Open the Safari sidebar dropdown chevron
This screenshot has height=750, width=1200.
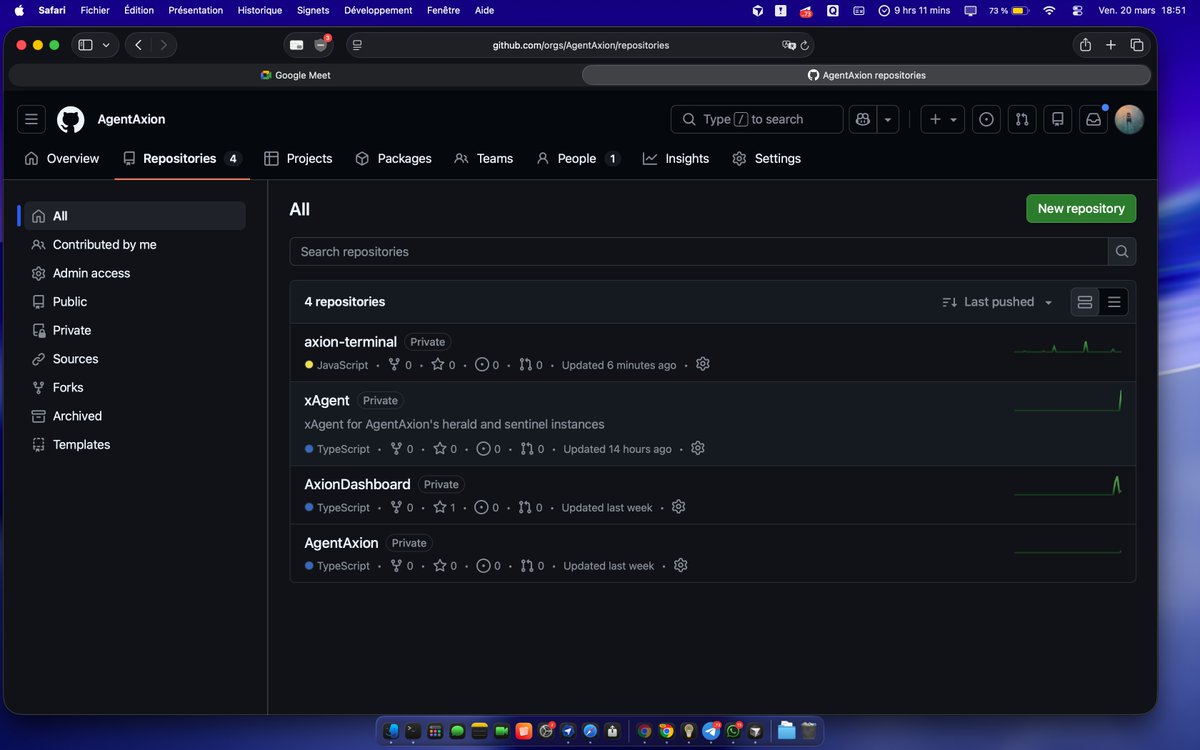coord(106,45)
